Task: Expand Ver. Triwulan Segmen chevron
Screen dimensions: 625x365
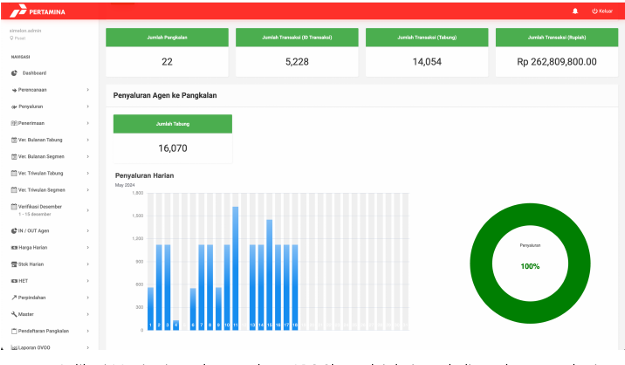Action: (x=88, y=190)
